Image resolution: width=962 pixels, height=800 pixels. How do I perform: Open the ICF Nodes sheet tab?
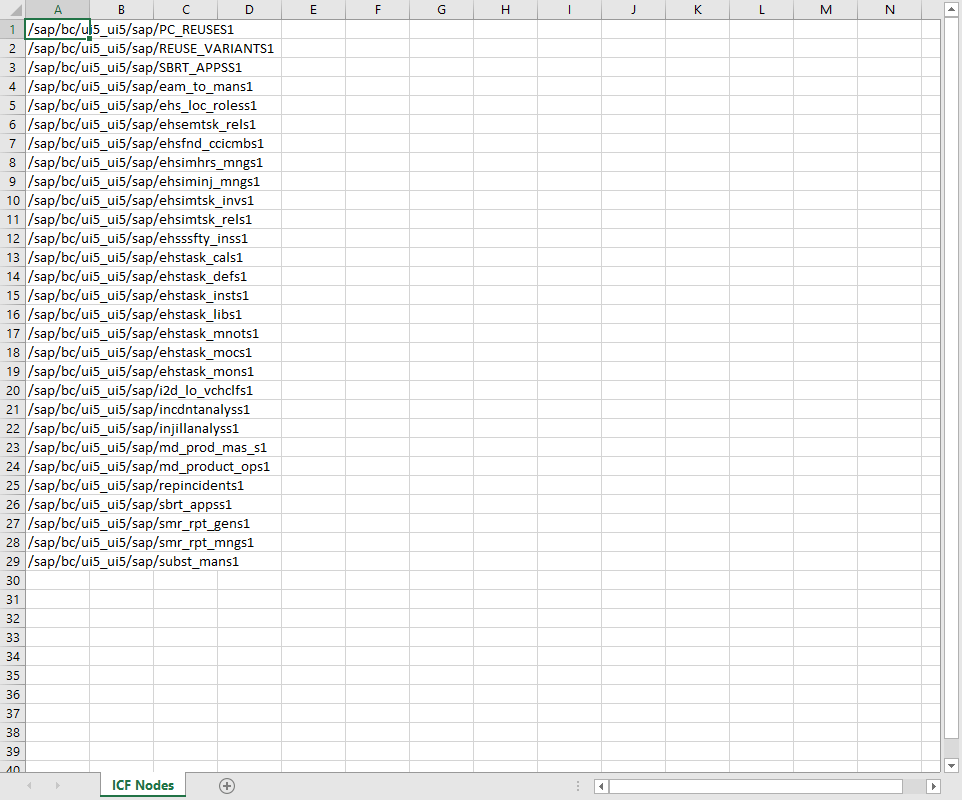tap(142, 785)
